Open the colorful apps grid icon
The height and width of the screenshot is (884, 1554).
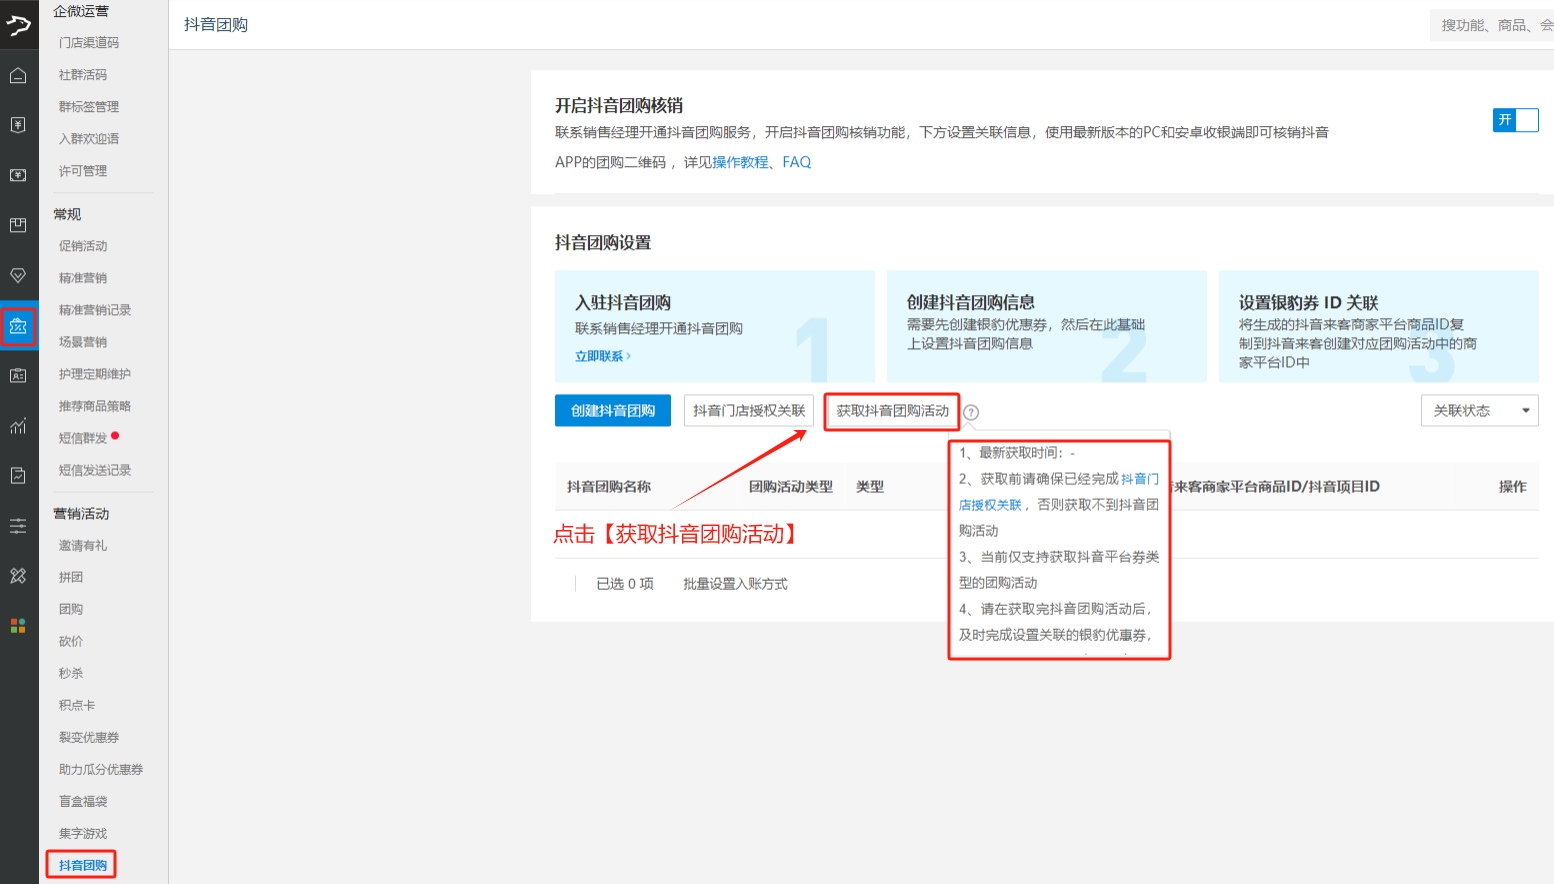click(x=18, y=626)
